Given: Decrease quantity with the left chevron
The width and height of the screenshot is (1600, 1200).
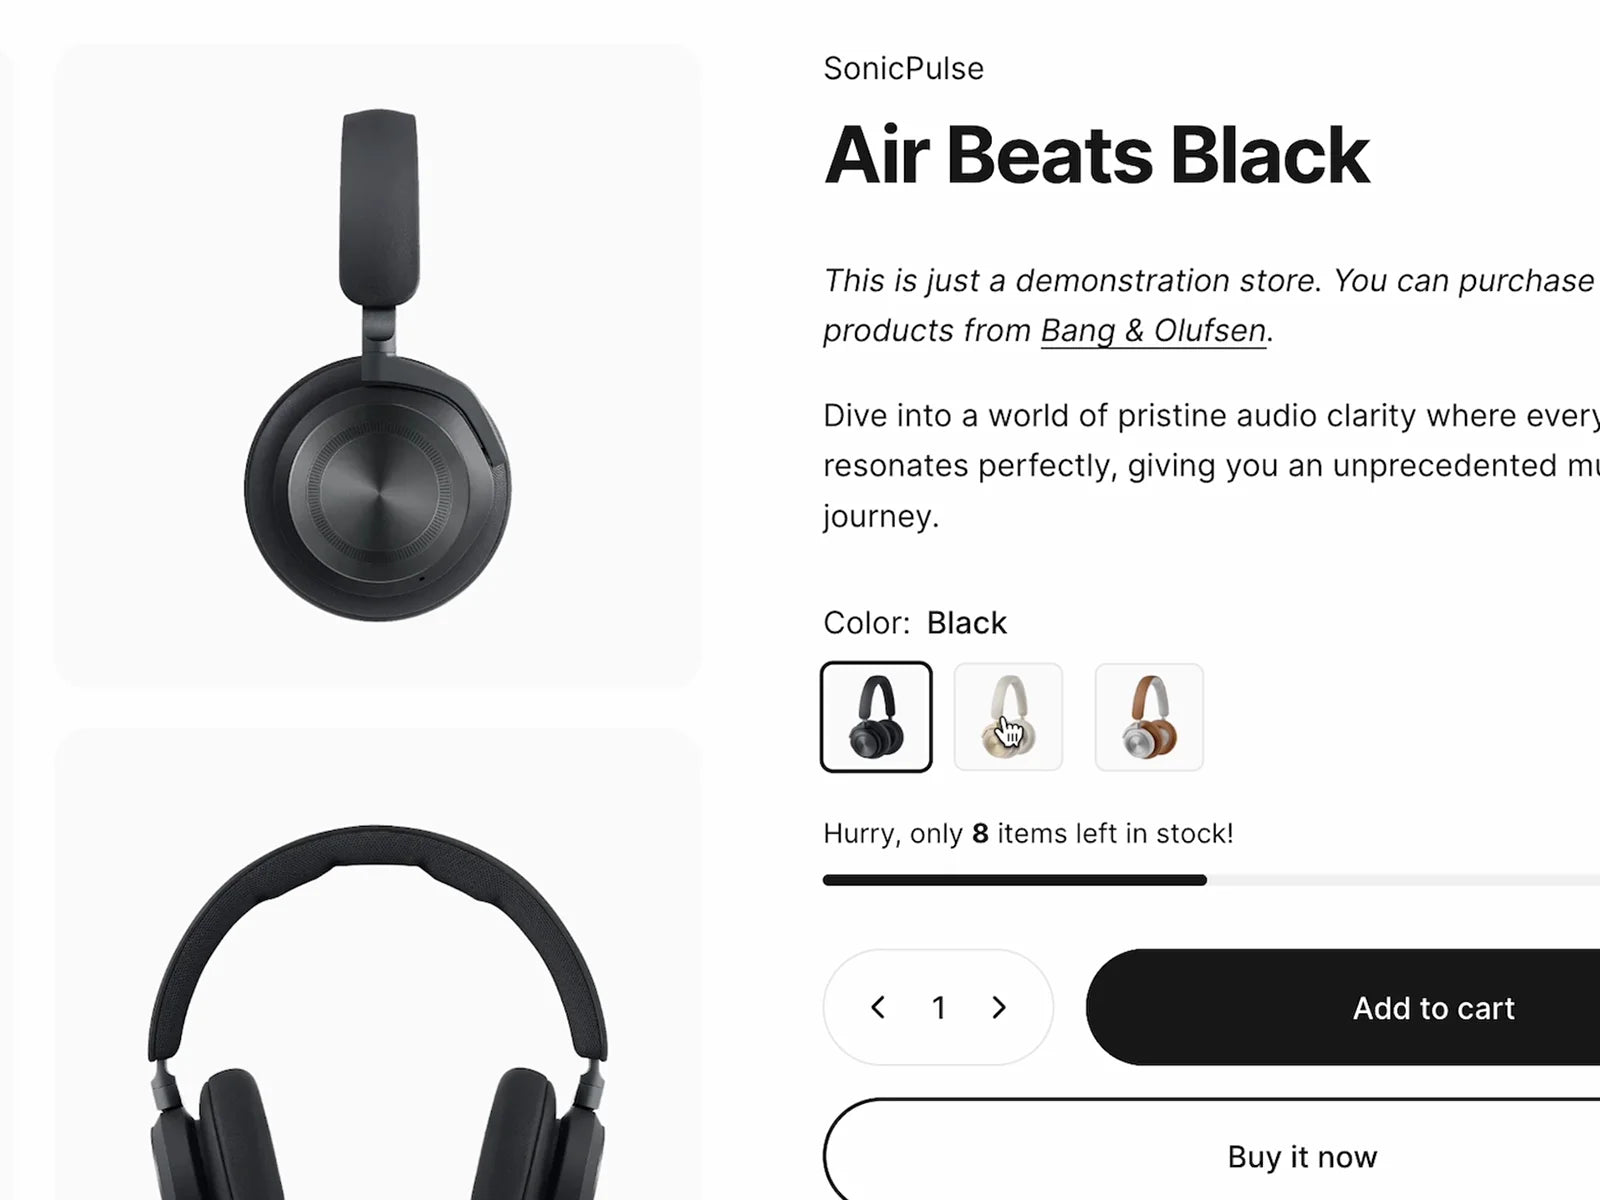Looking at the screenshot, I should [878, 1007].
